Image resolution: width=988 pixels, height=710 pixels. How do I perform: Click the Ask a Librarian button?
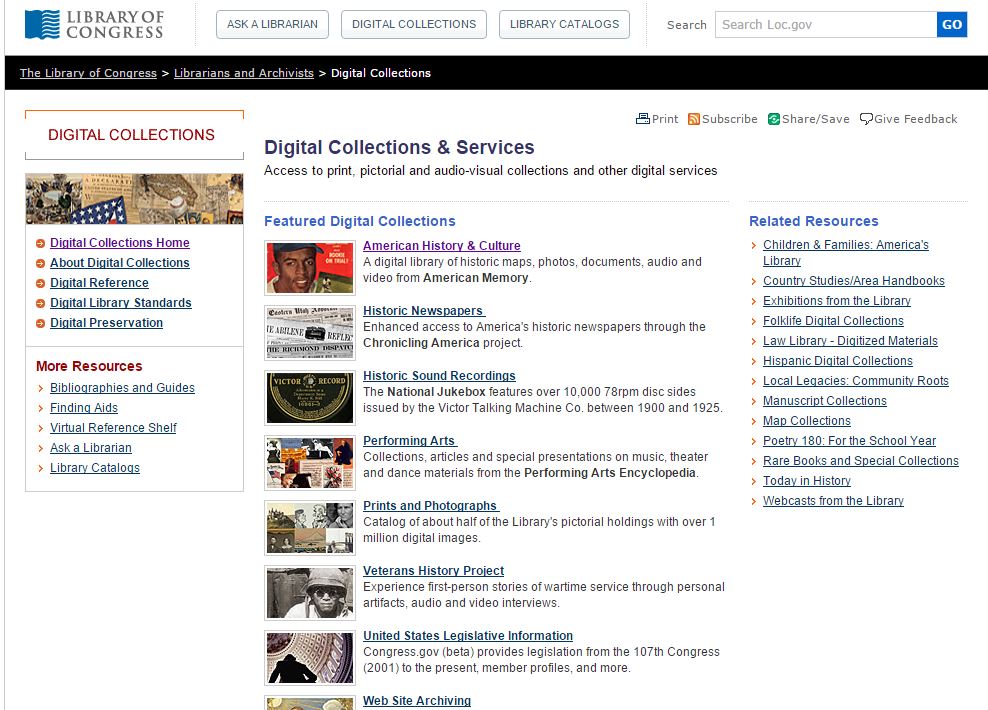click(x=272, y=25)
